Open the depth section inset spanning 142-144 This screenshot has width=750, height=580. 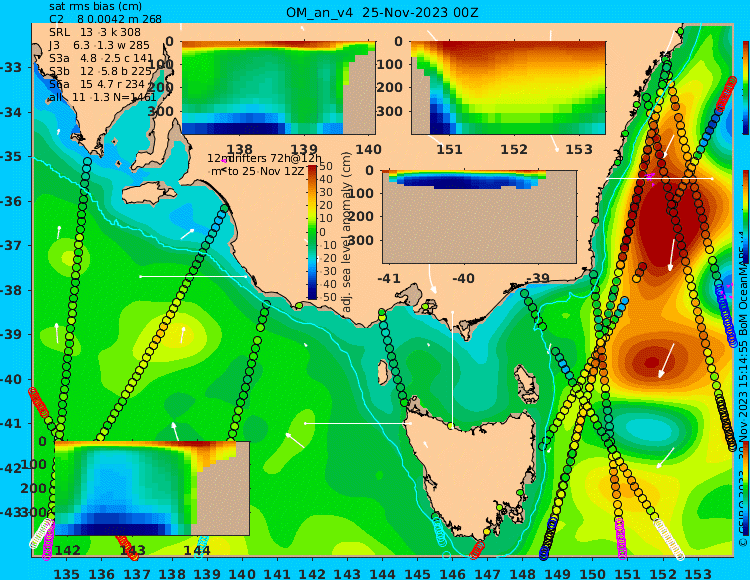coord(152,488)
